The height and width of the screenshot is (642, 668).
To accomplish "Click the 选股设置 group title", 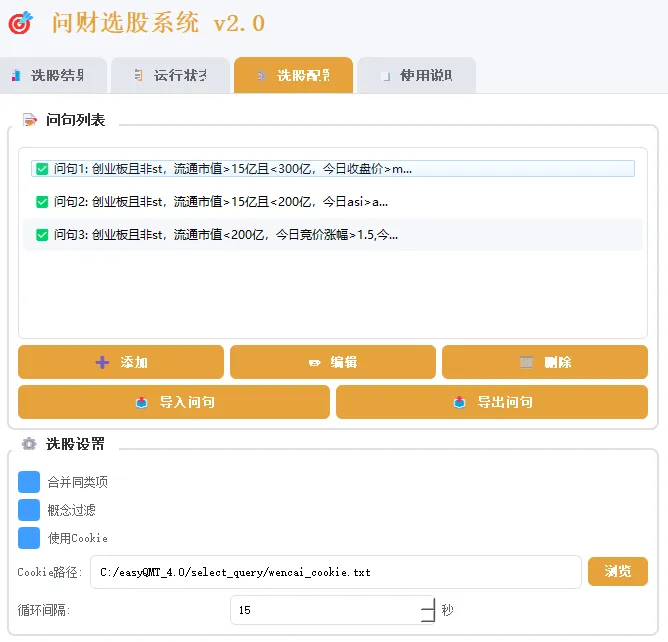I will (75, 444).
